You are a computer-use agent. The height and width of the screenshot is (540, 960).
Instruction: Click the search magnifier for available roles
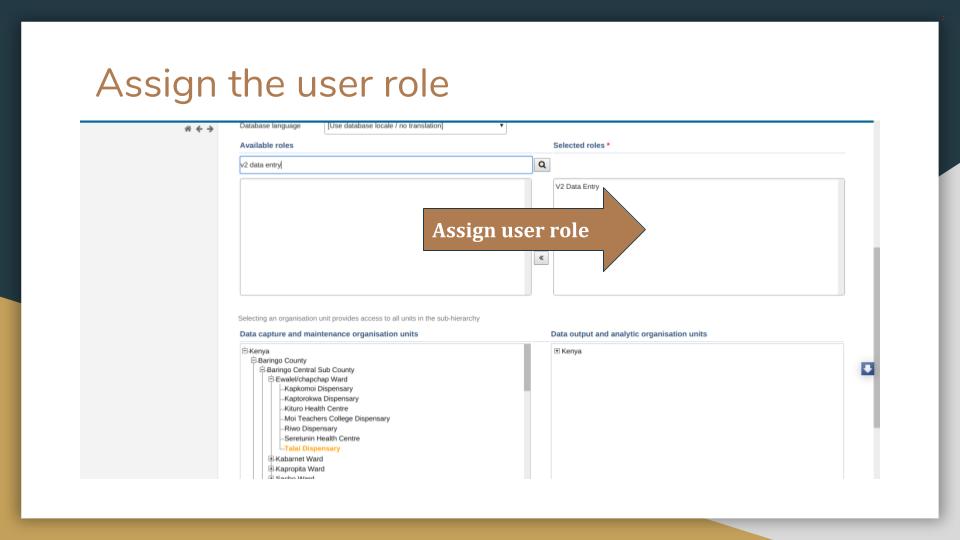[x=542, y=165]
